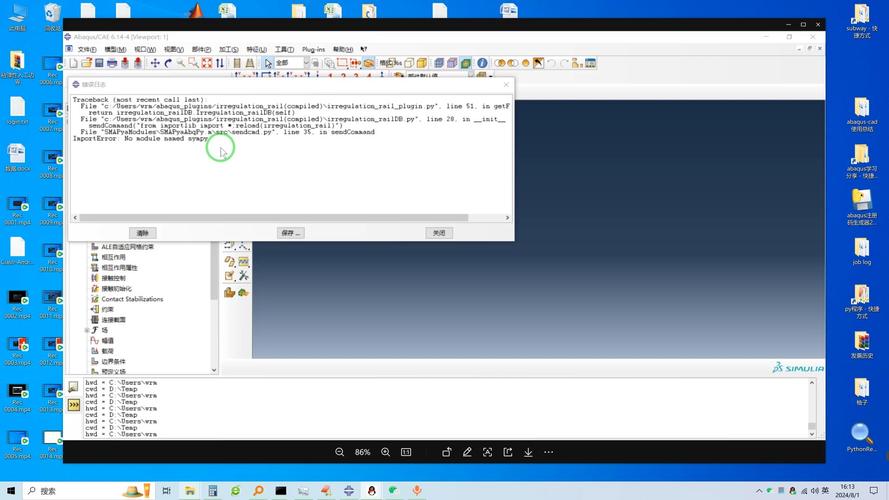Viewport: 889px width, 500px height.
Task: Open the Plug-ins menu
Action: click(x=314, y=49)
